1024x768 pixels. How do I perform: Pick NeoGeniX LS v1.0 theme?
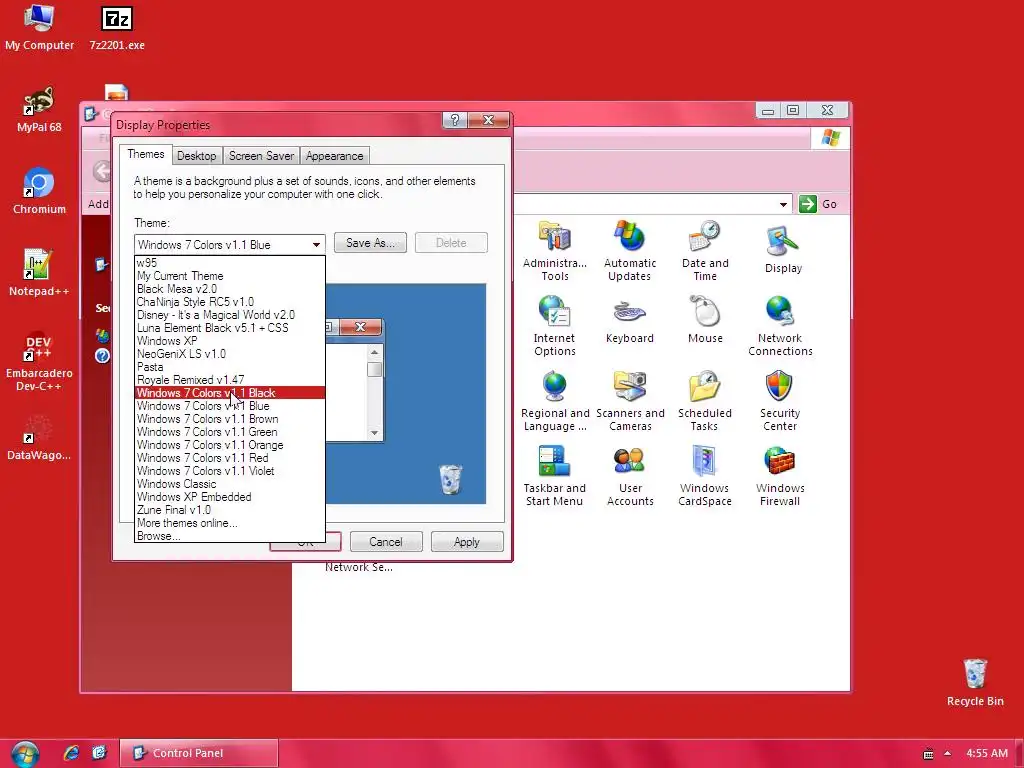click(x=230, y=354)
